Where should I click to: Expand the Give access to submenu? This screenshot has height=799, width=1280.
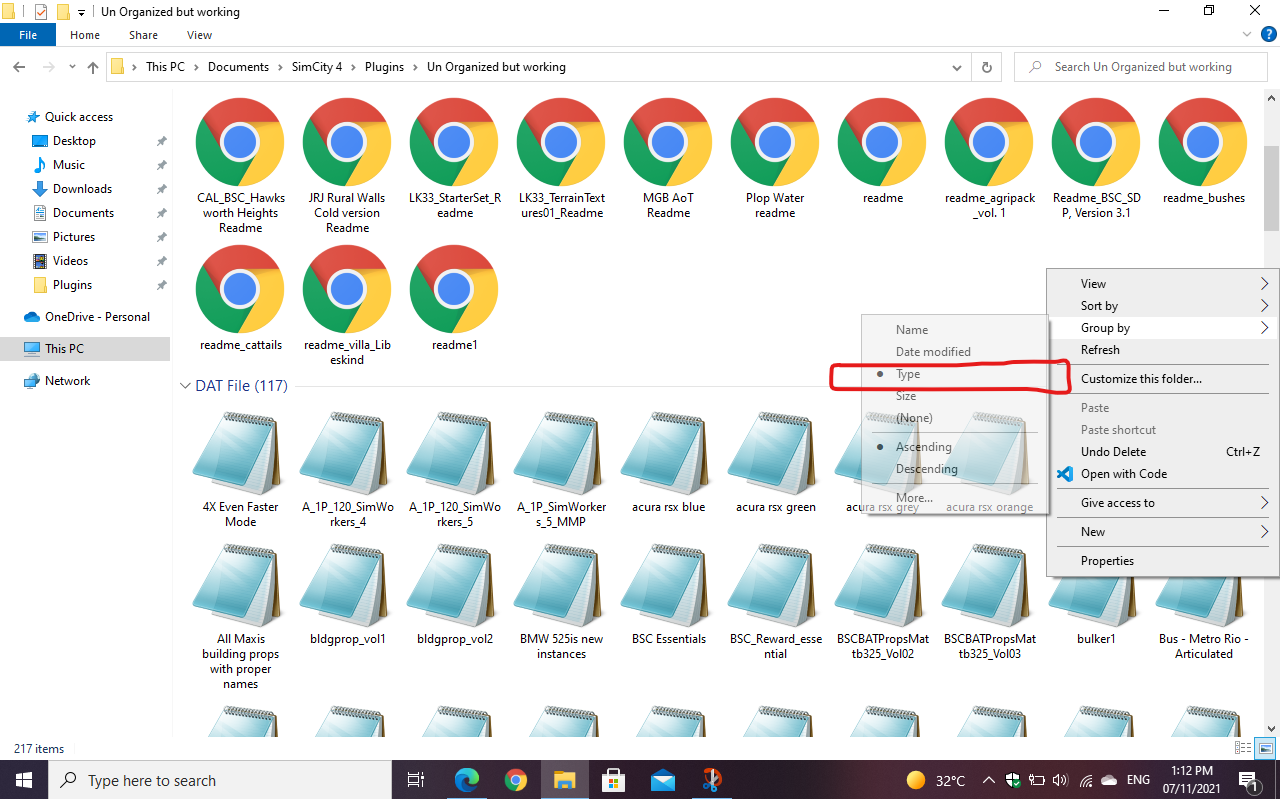pyautogui.click(x=1164, y=503)
